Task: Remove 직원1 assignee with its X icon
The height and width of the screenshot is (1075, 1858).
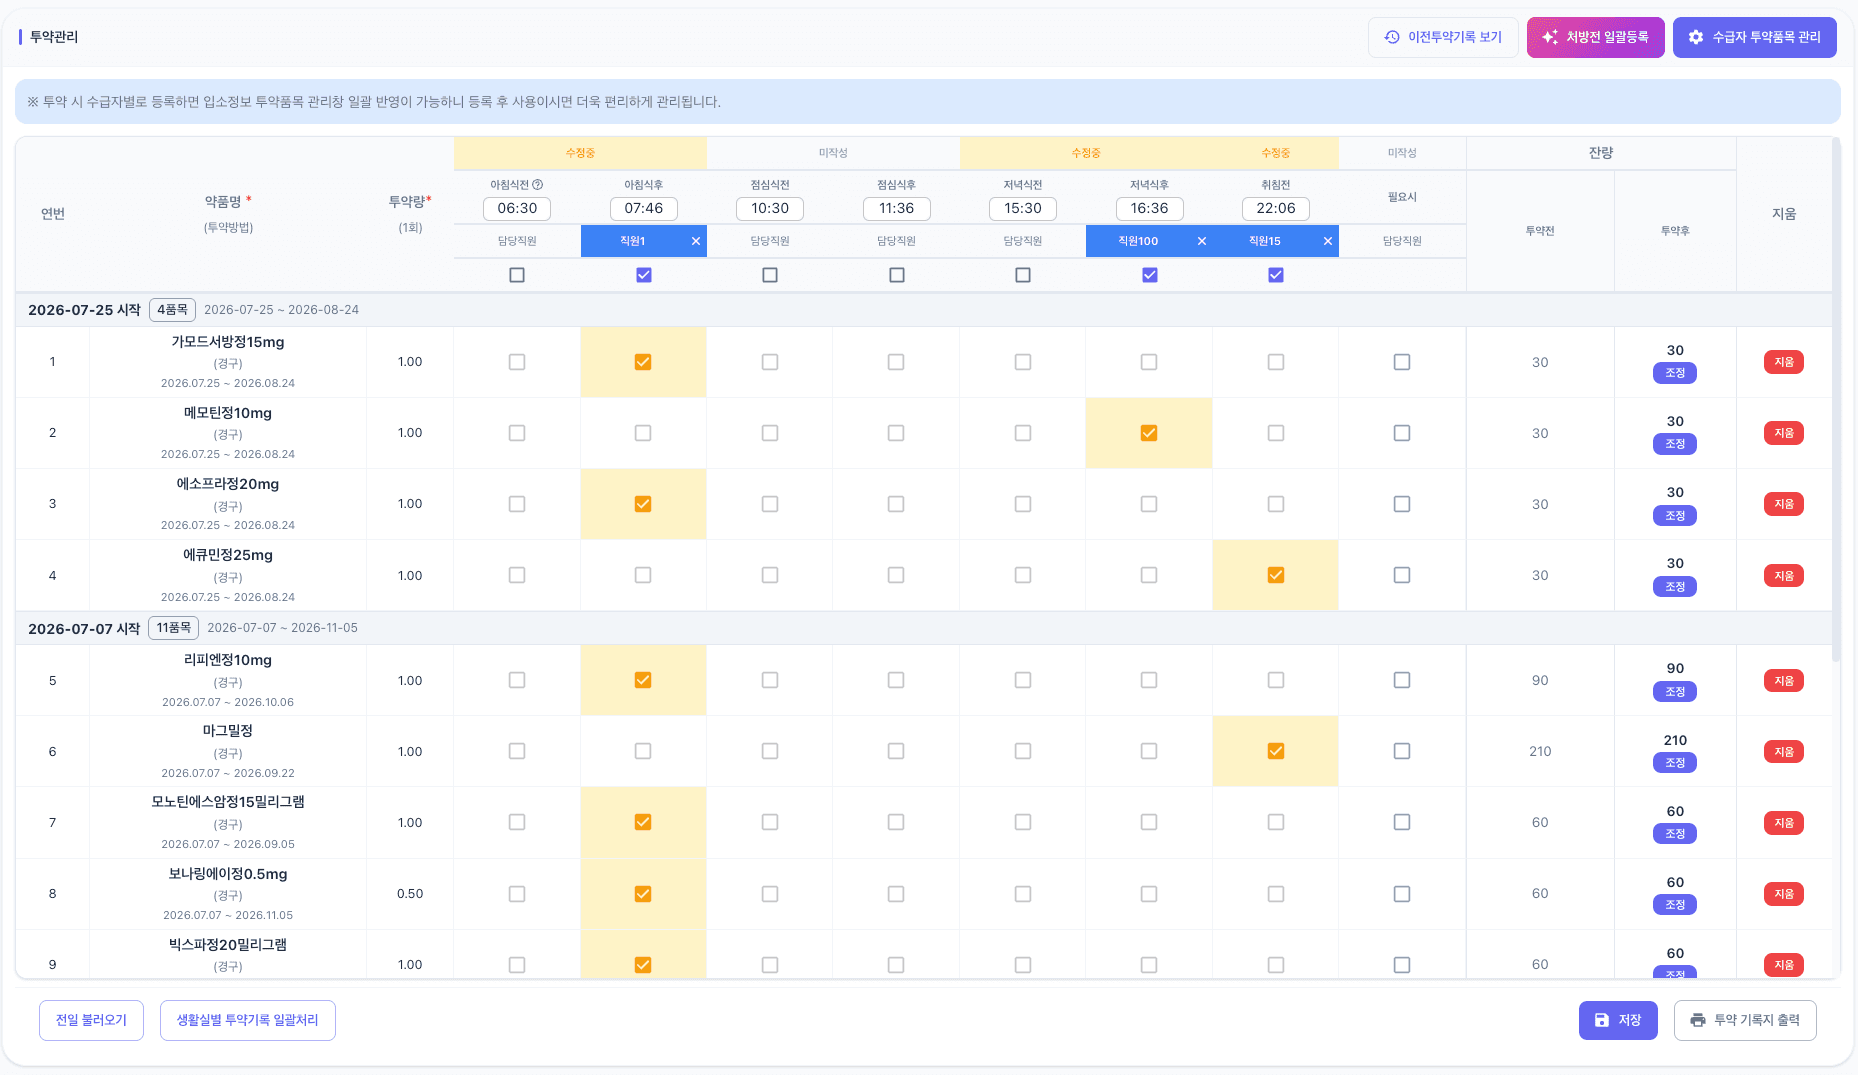Action: [696, 241]
